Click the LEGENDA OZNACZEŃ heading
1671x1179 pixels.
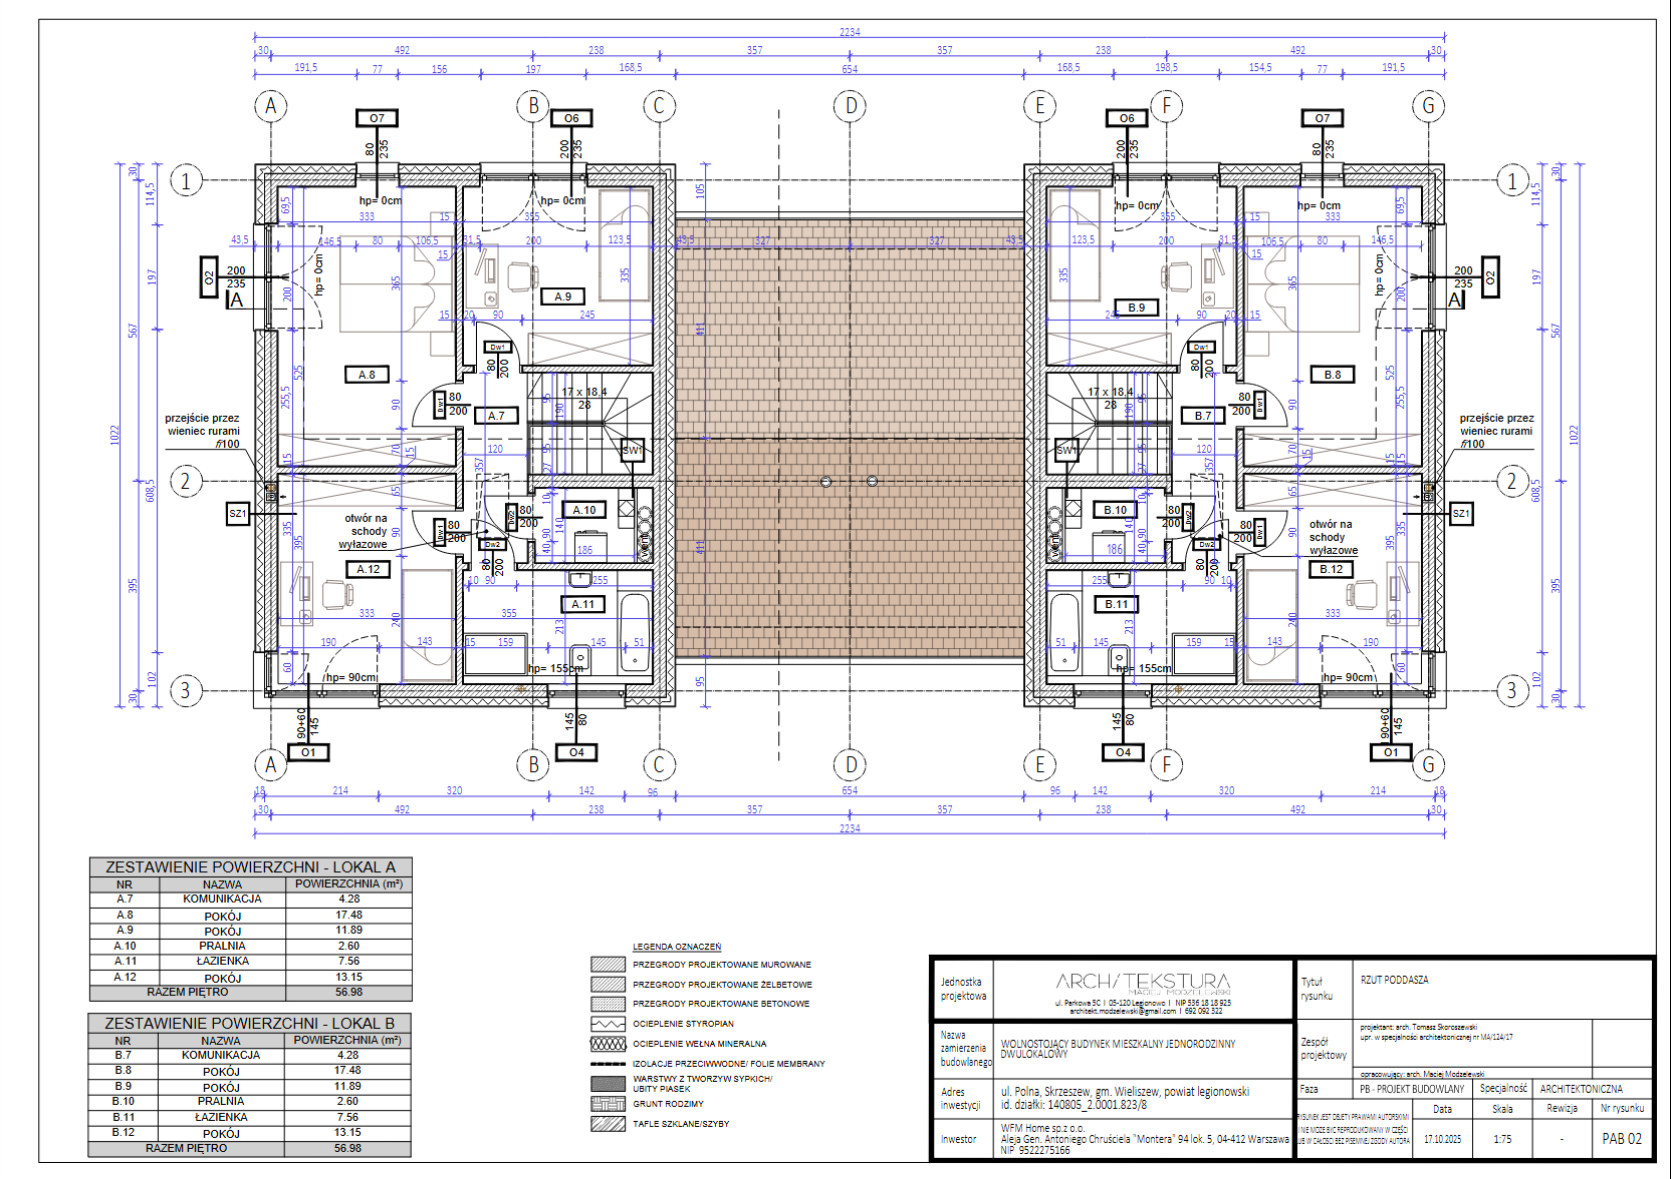[x=676, y=947]
